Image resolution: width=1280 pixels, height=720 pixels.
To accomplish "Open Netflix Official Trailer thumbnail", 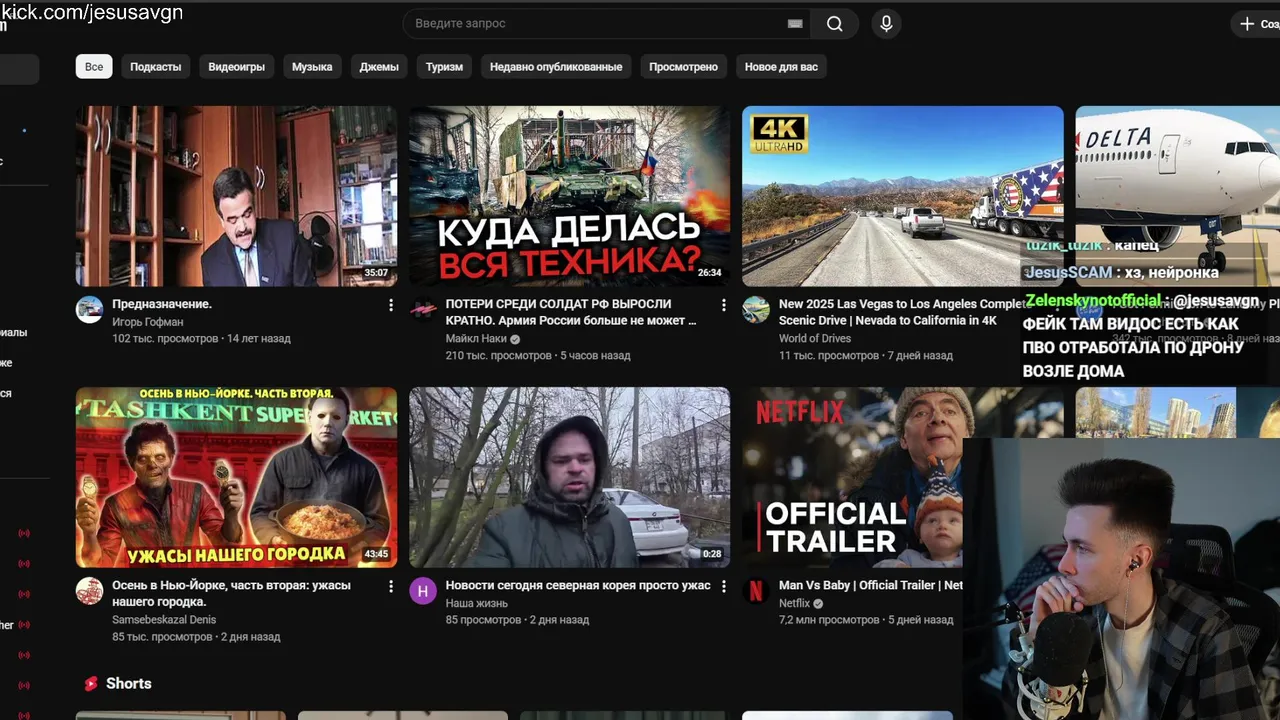I will click(852, 477).
